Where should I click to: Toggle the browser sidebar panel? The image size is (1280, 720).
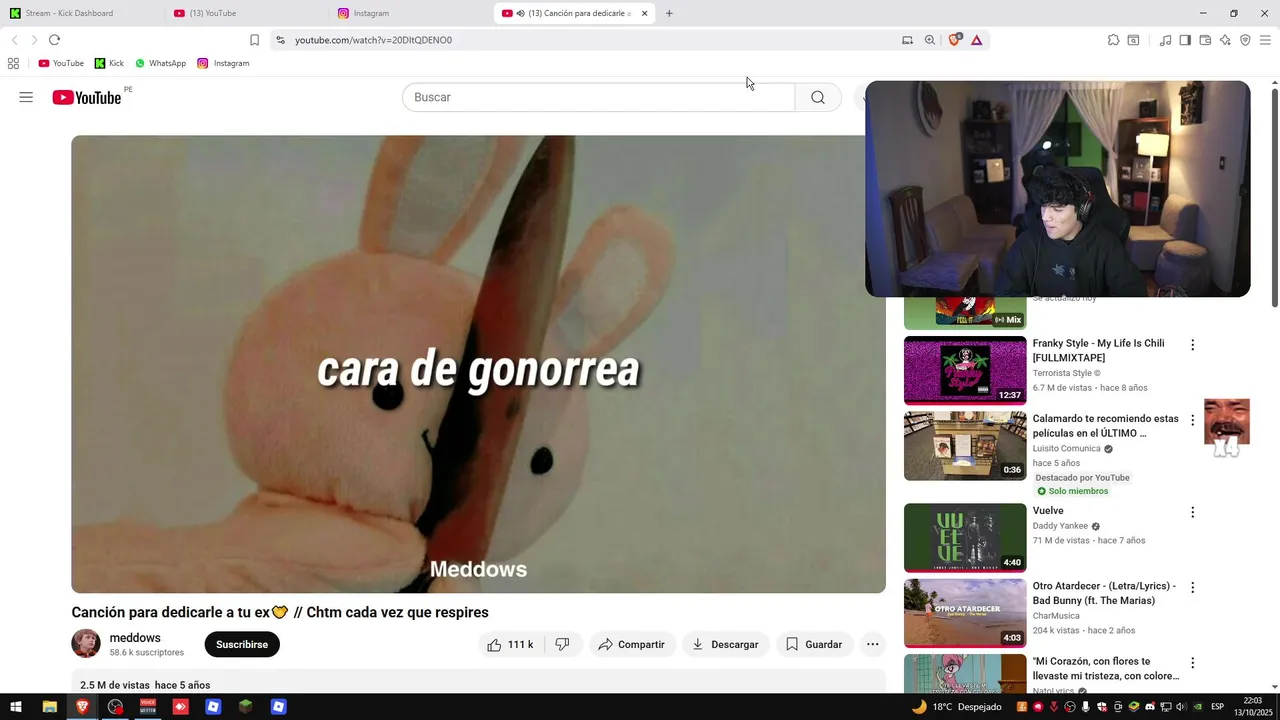(1185, 40)
